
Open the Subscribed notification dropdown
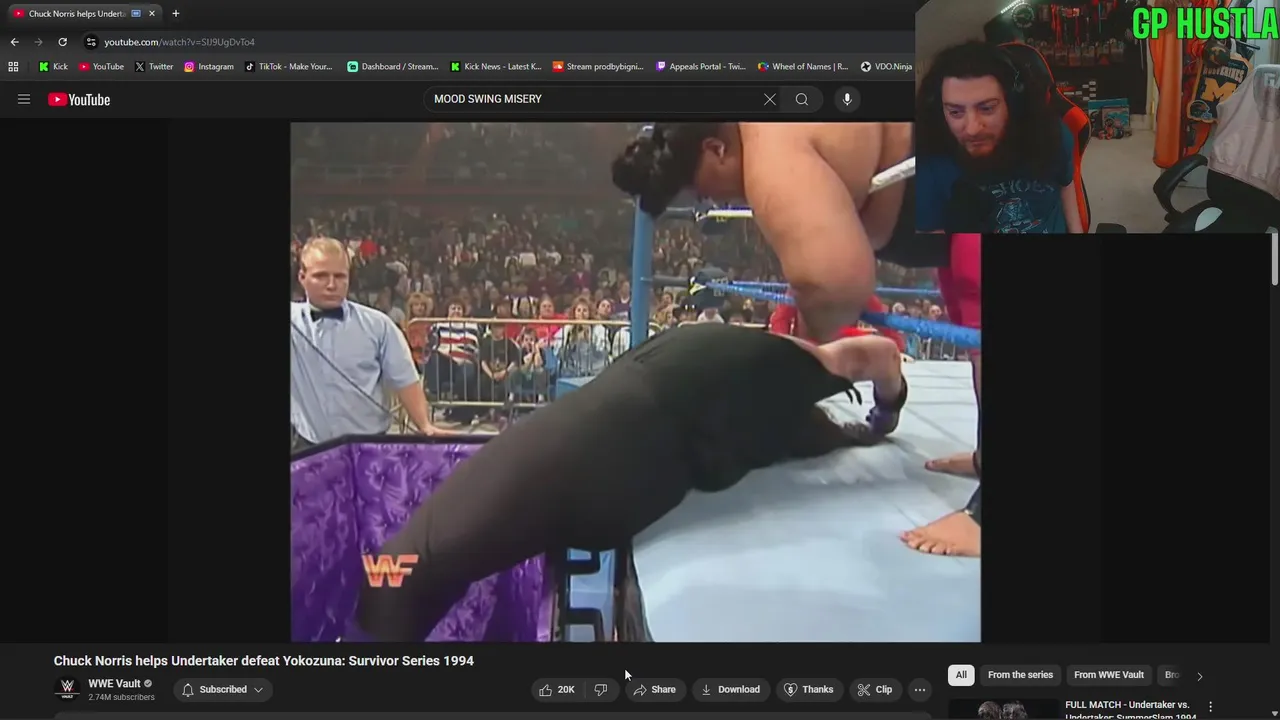point(222,689)
